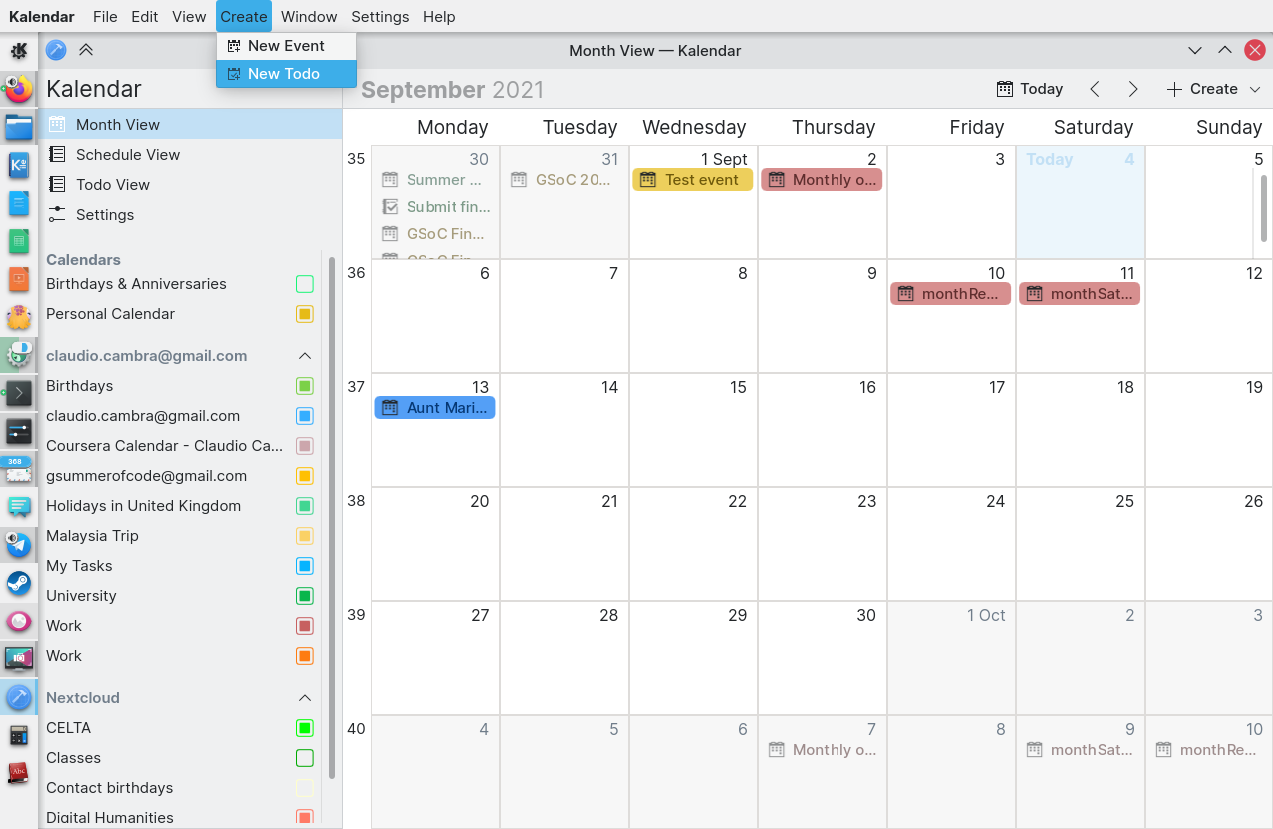Toggle Birthdays & Anniversaries calendar checkbox
The width and height of the screenshot is (1273, 829).
click(305, 284)
